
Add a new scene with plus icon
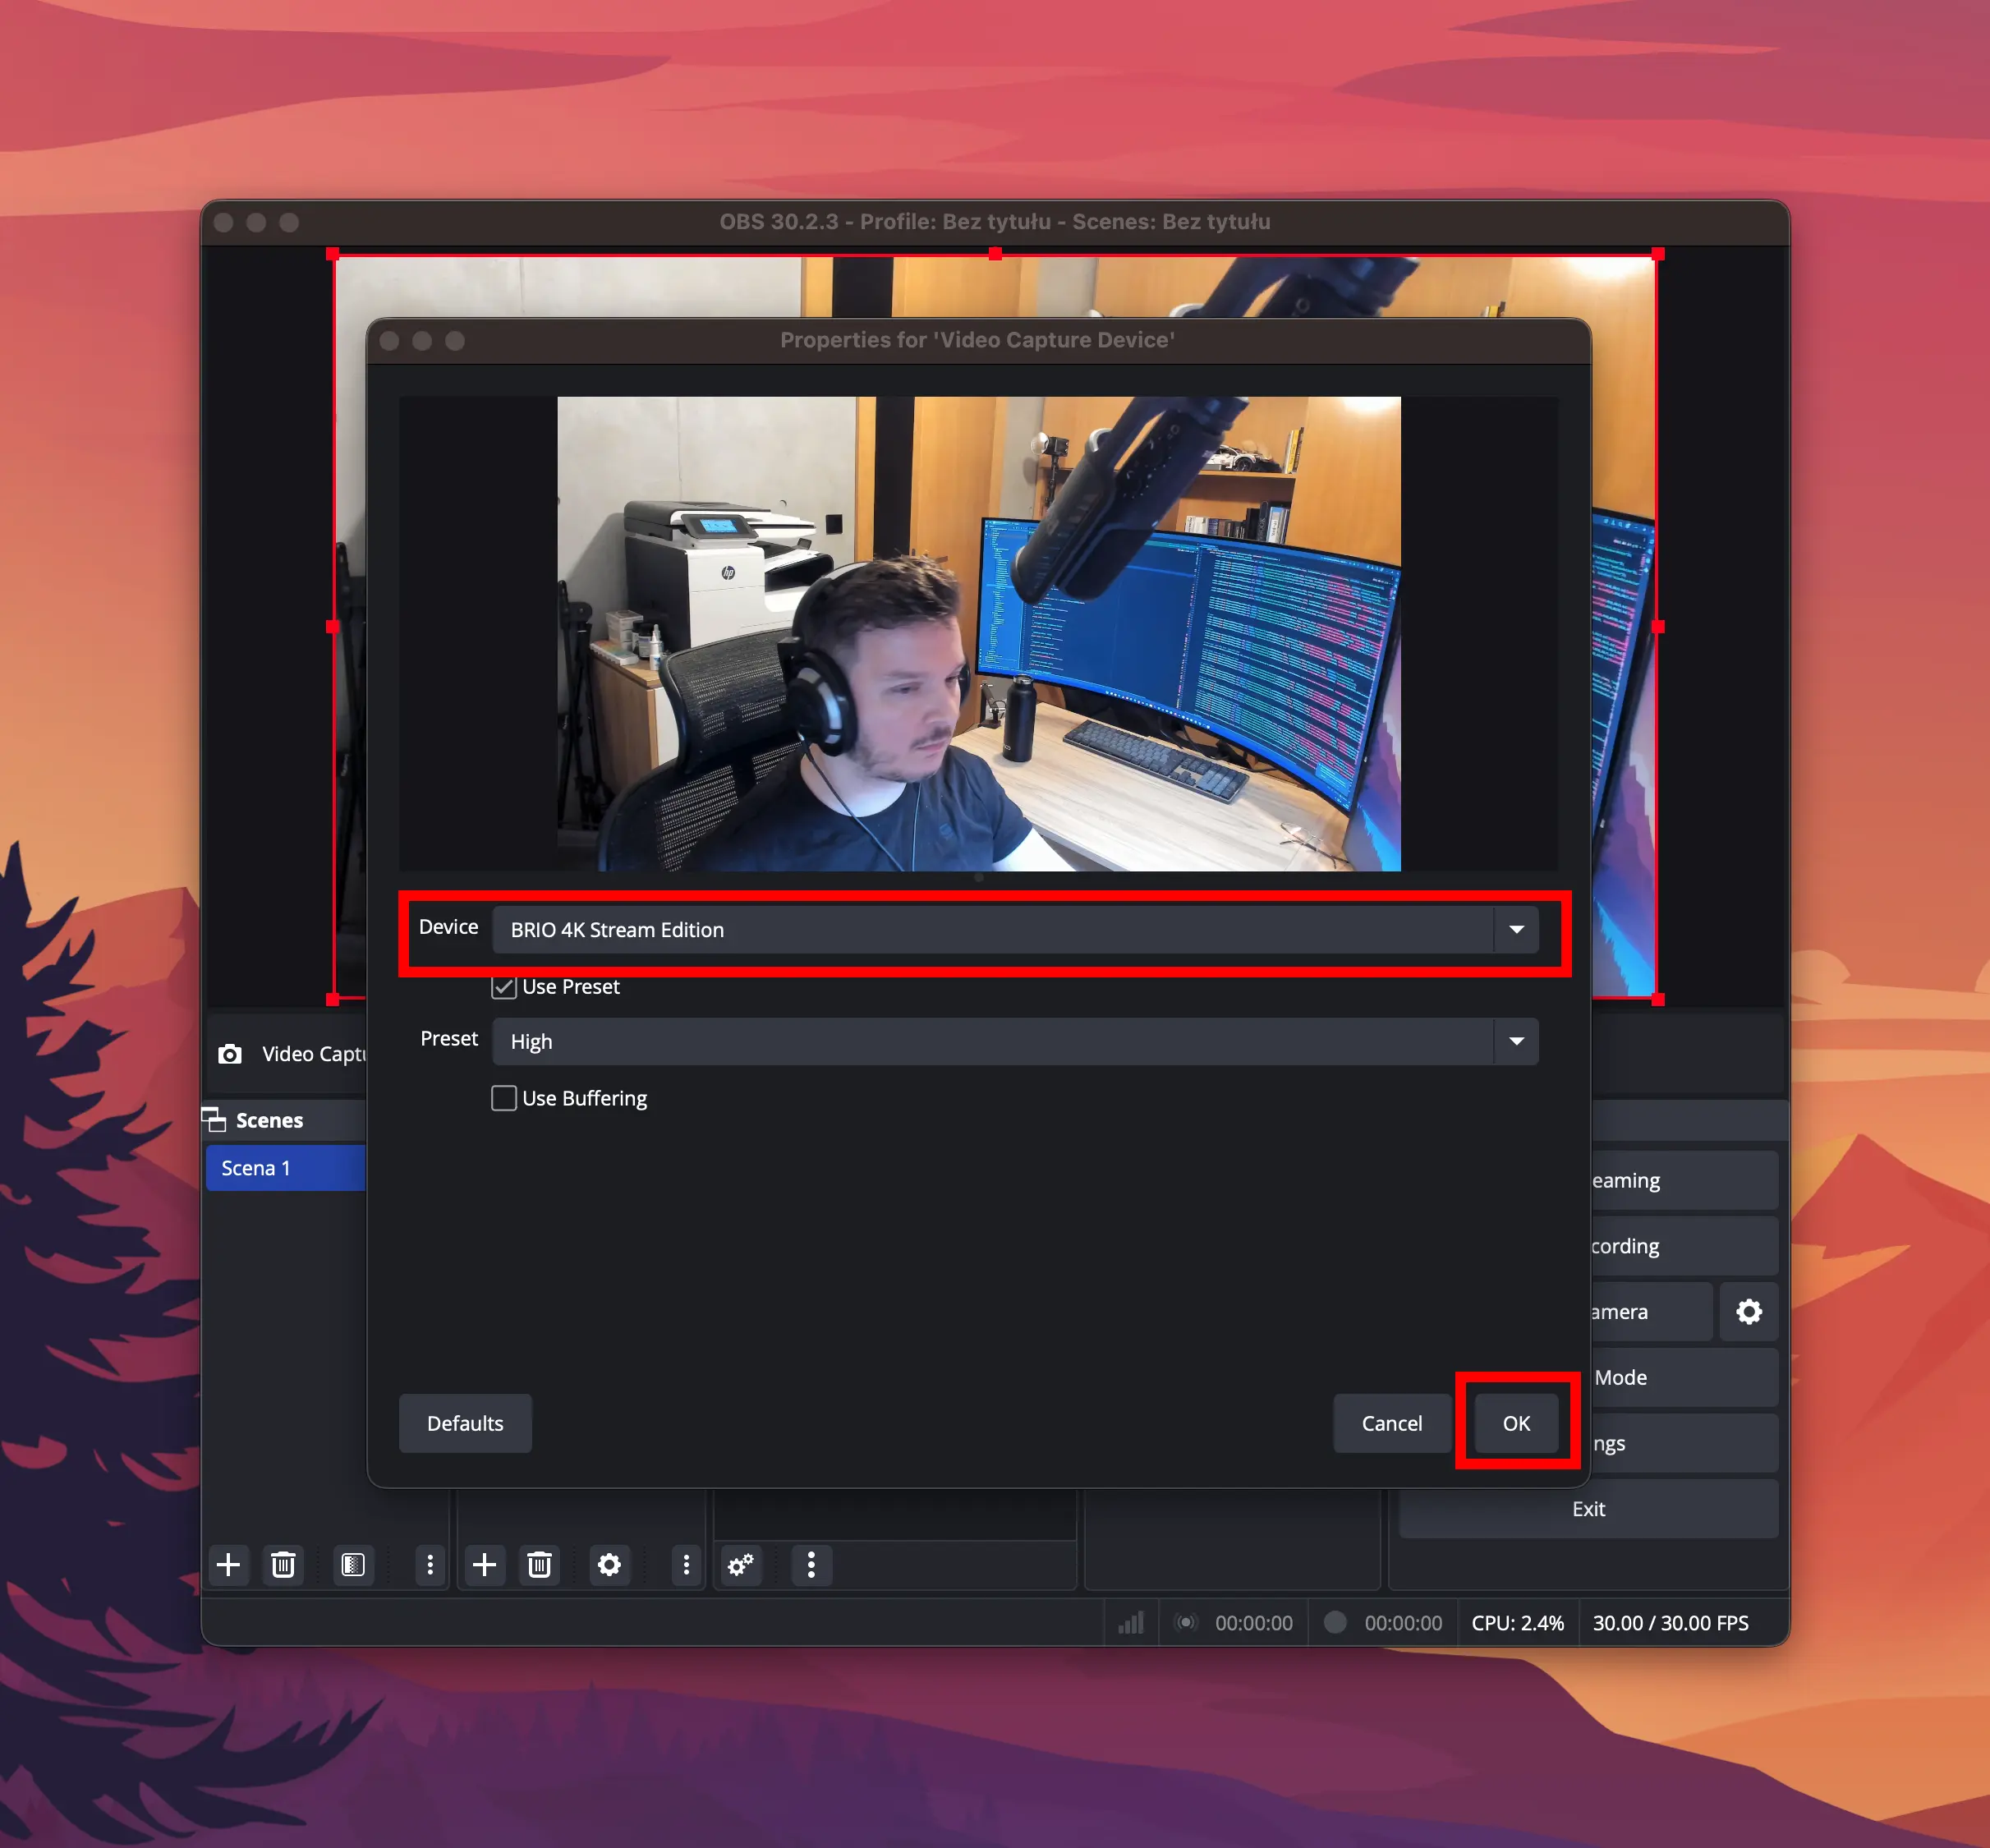point(228,1564)
